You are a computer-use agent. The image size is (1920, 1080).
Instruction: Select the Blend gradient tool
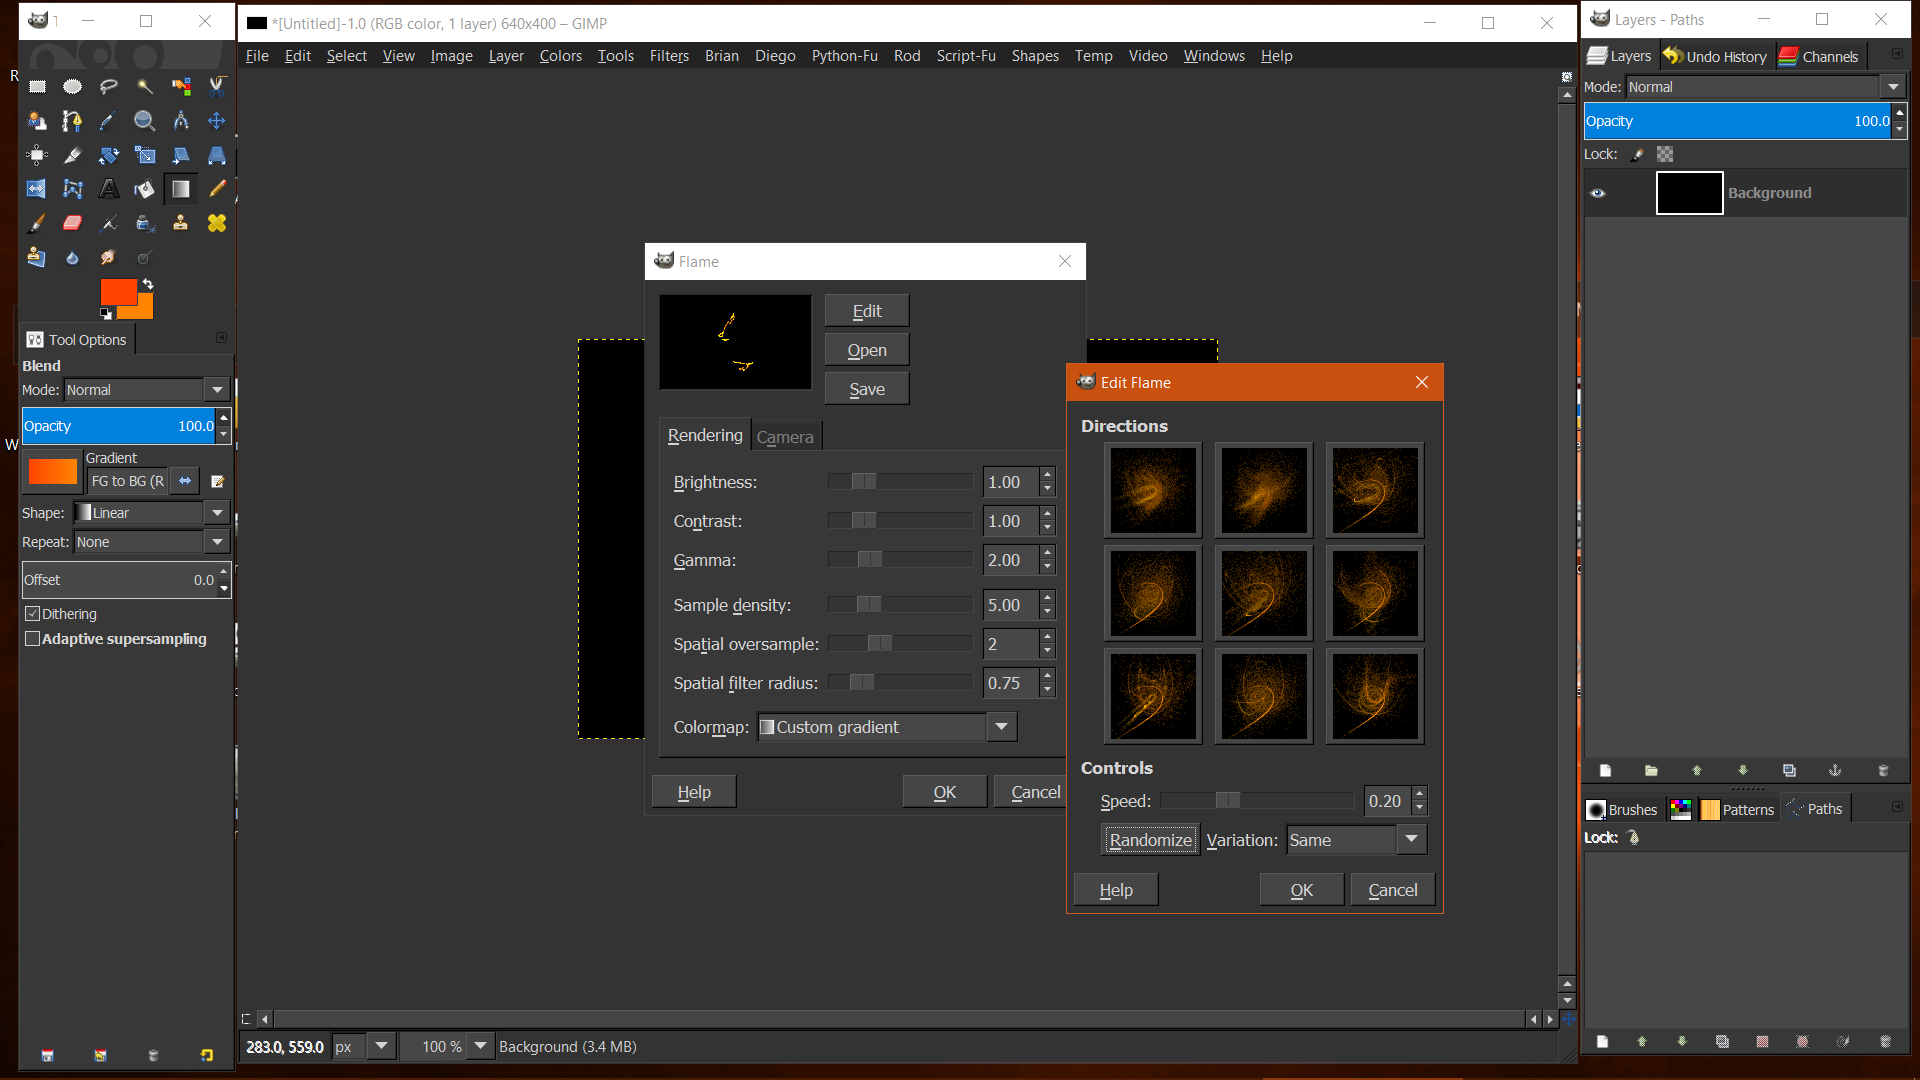181,189
